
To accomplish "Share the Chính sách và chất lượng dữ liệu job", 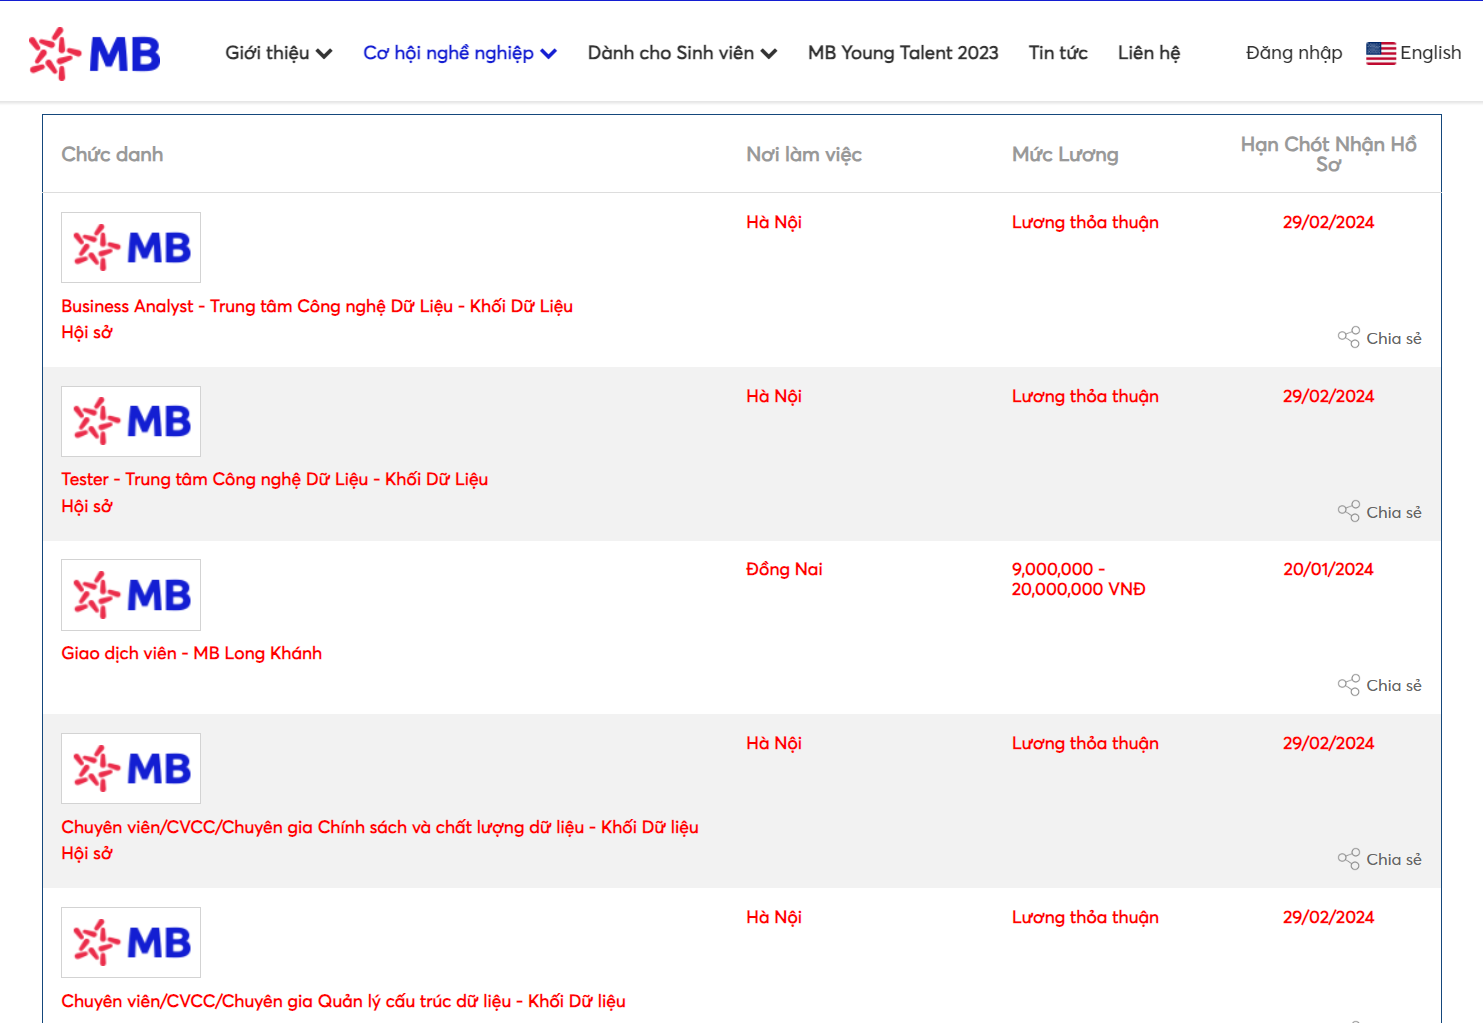I will 1379,859.
